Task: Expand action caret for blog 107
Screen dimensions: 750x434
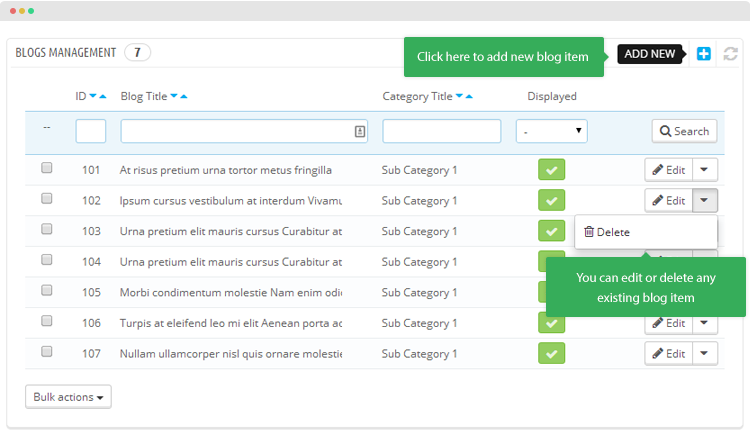Action: point(705,353)
